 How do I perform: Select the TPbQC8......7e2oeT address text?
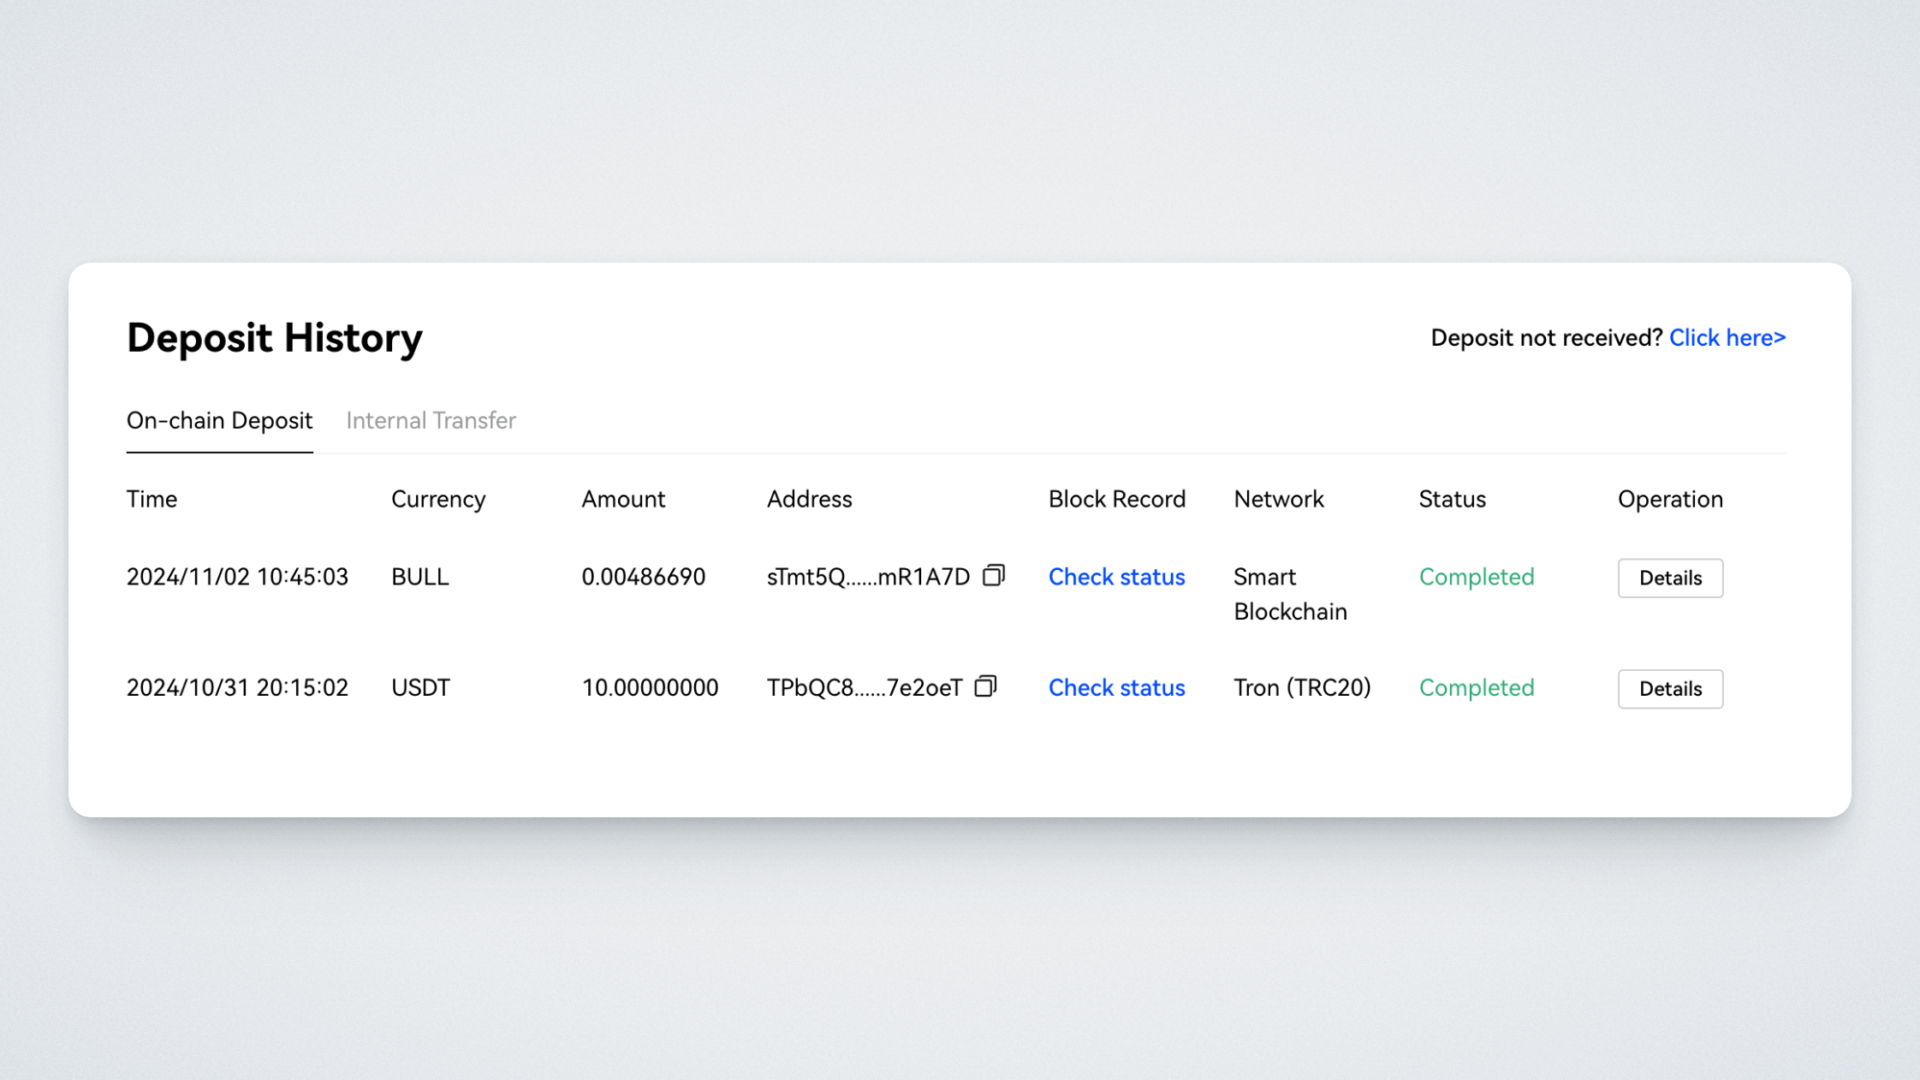(864, 688)
